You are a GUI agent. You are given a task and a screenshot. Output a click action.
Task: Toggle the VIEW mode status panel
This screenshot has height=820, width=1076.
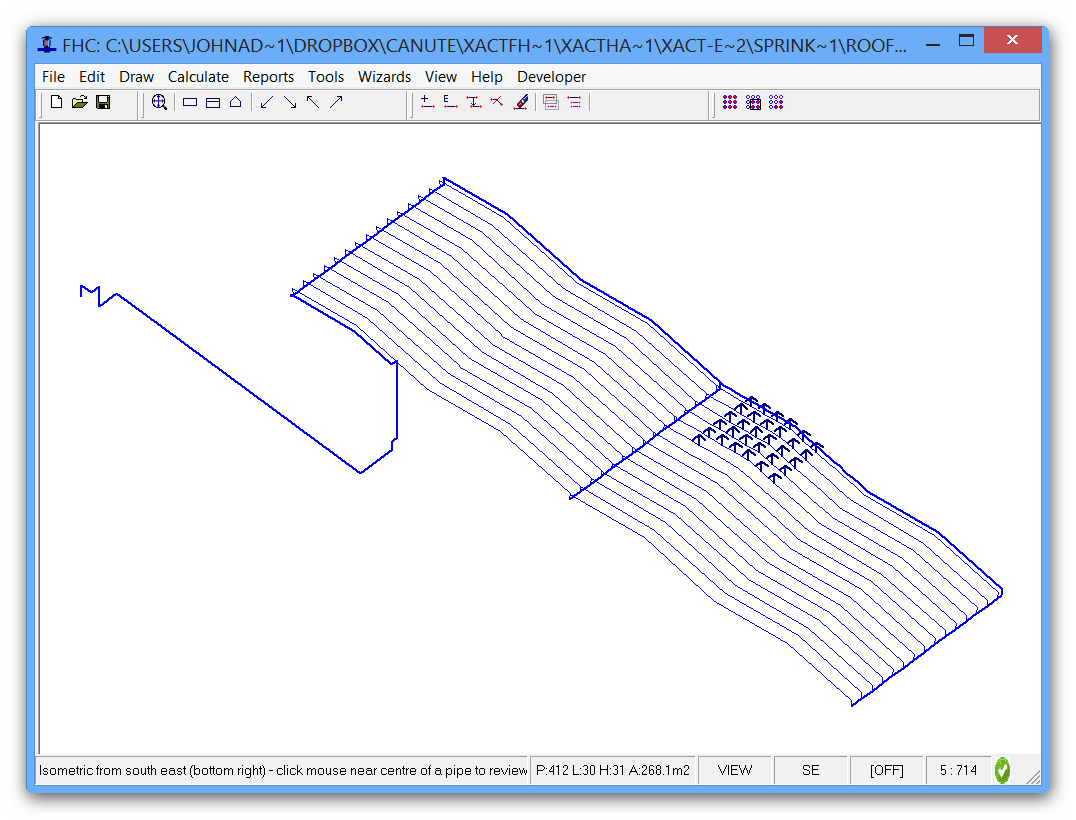735,770
